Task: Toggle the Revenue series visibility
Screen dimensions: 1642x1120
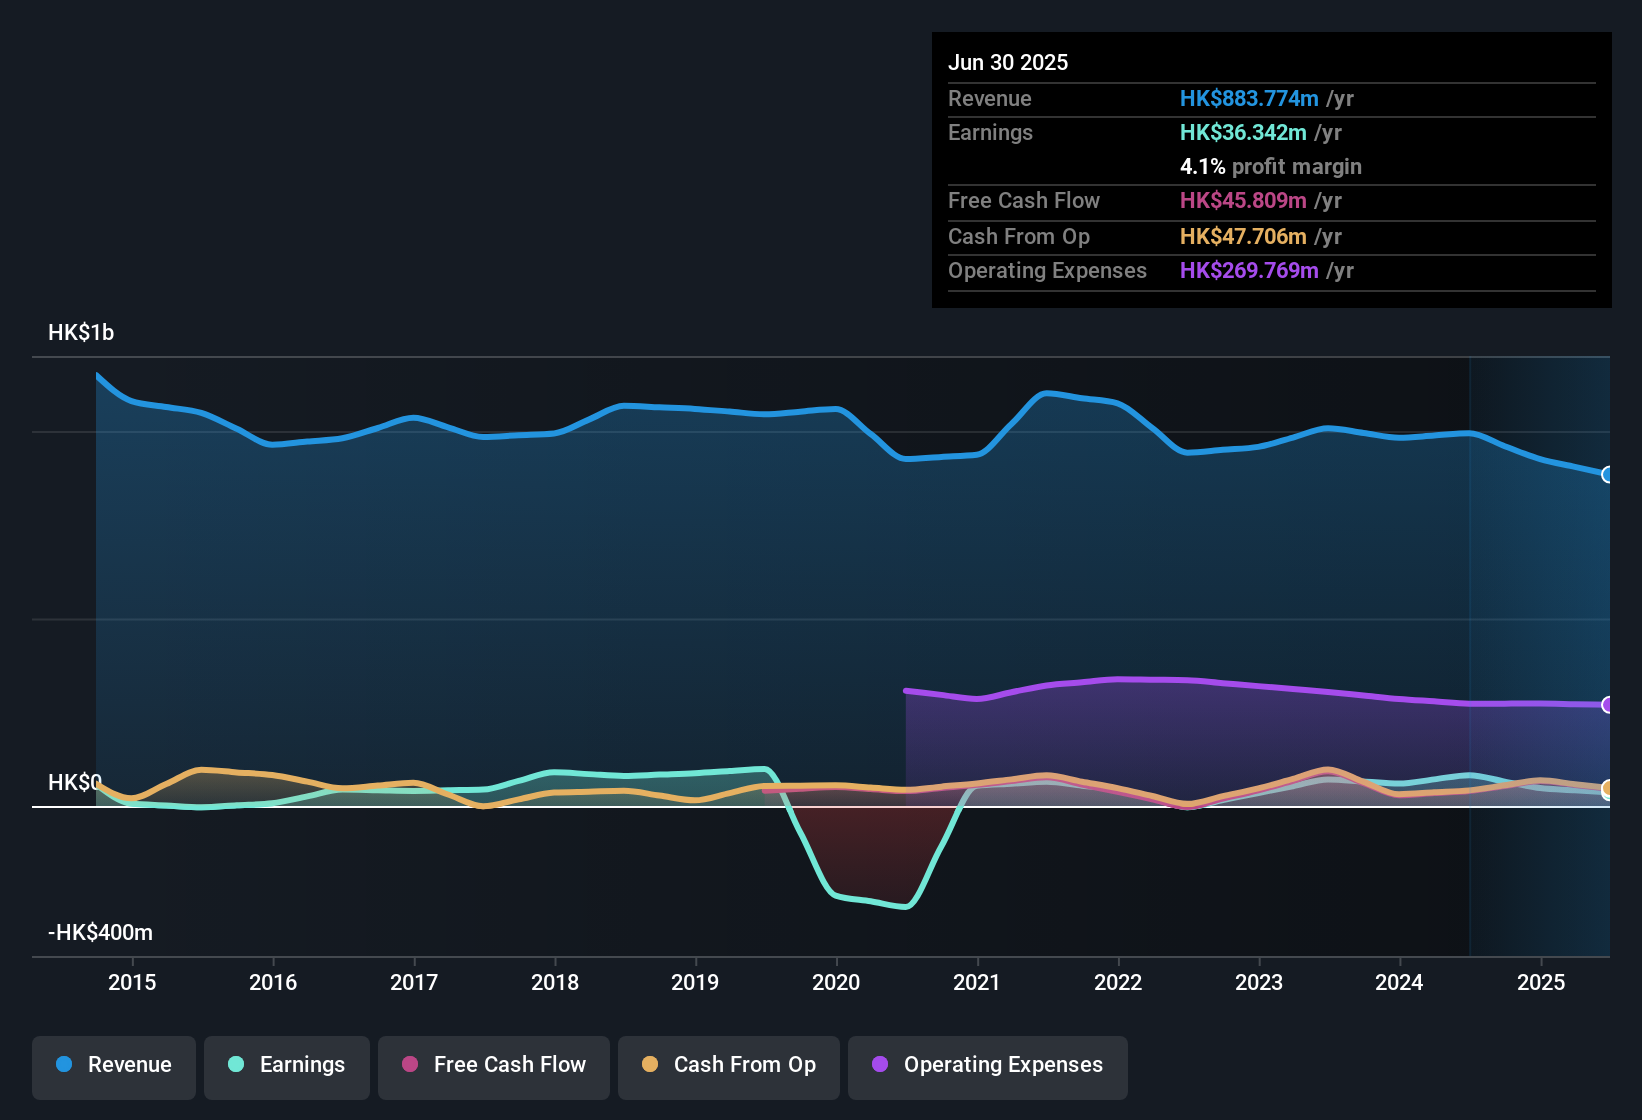Action: pyautogui.click(x=113, y=1065)
